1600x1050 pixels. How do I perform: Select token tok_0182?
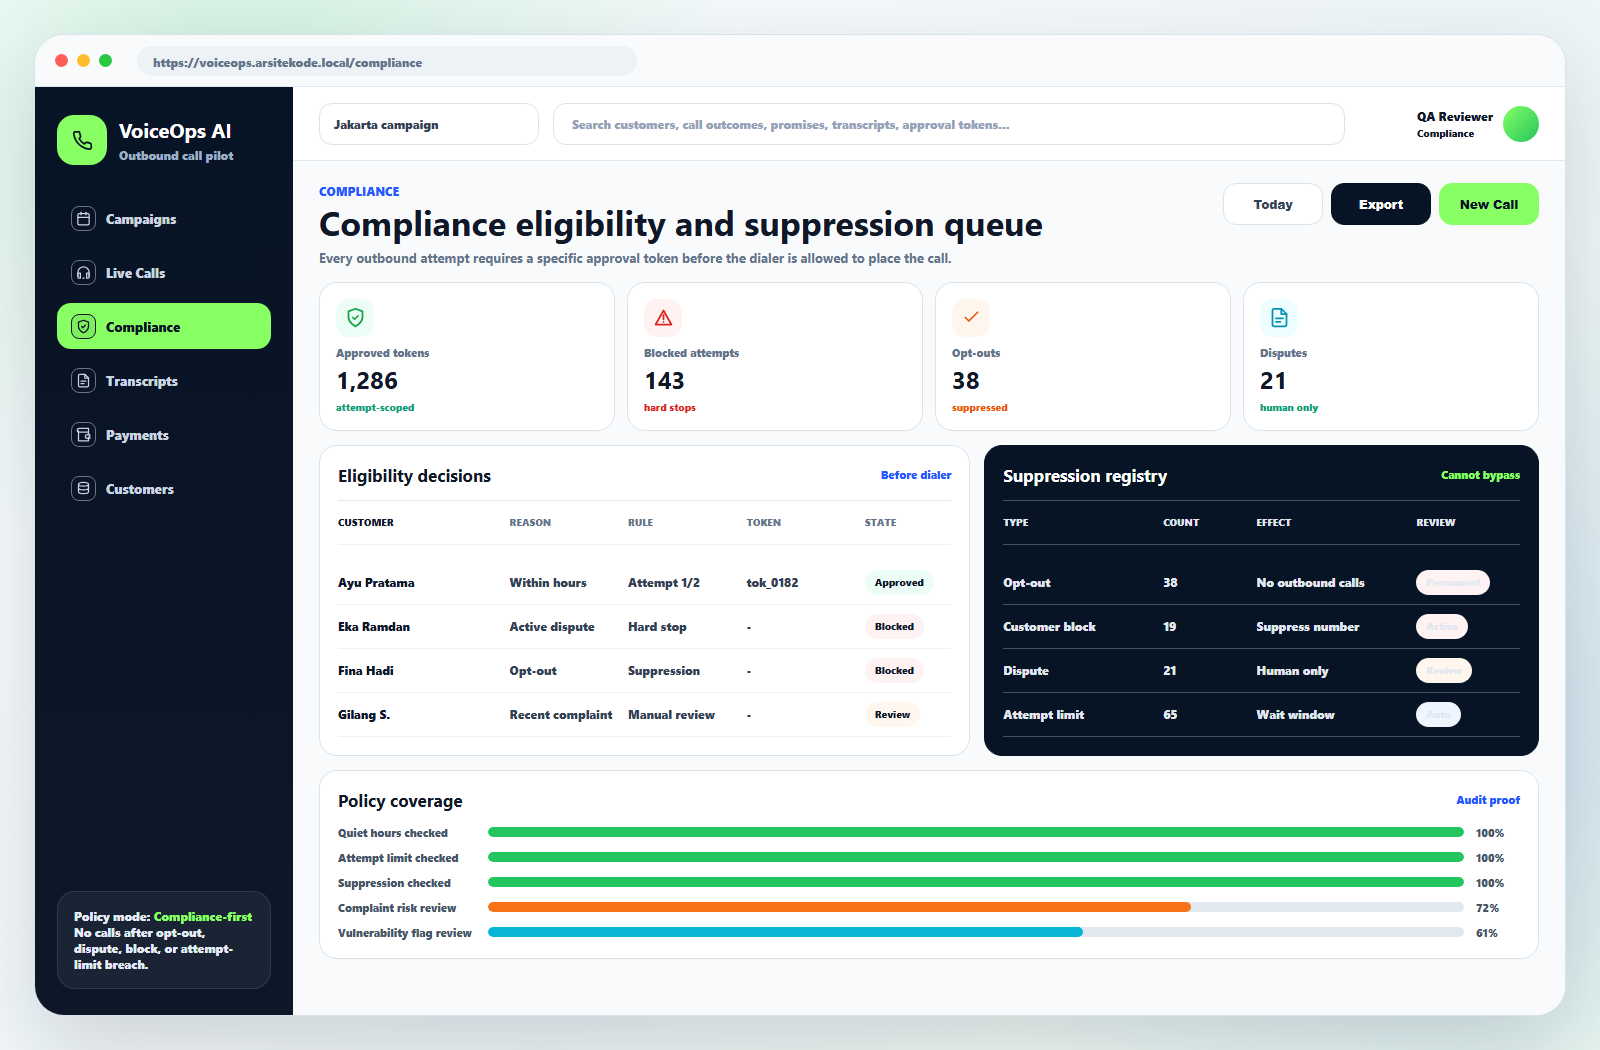coord(772,583)
